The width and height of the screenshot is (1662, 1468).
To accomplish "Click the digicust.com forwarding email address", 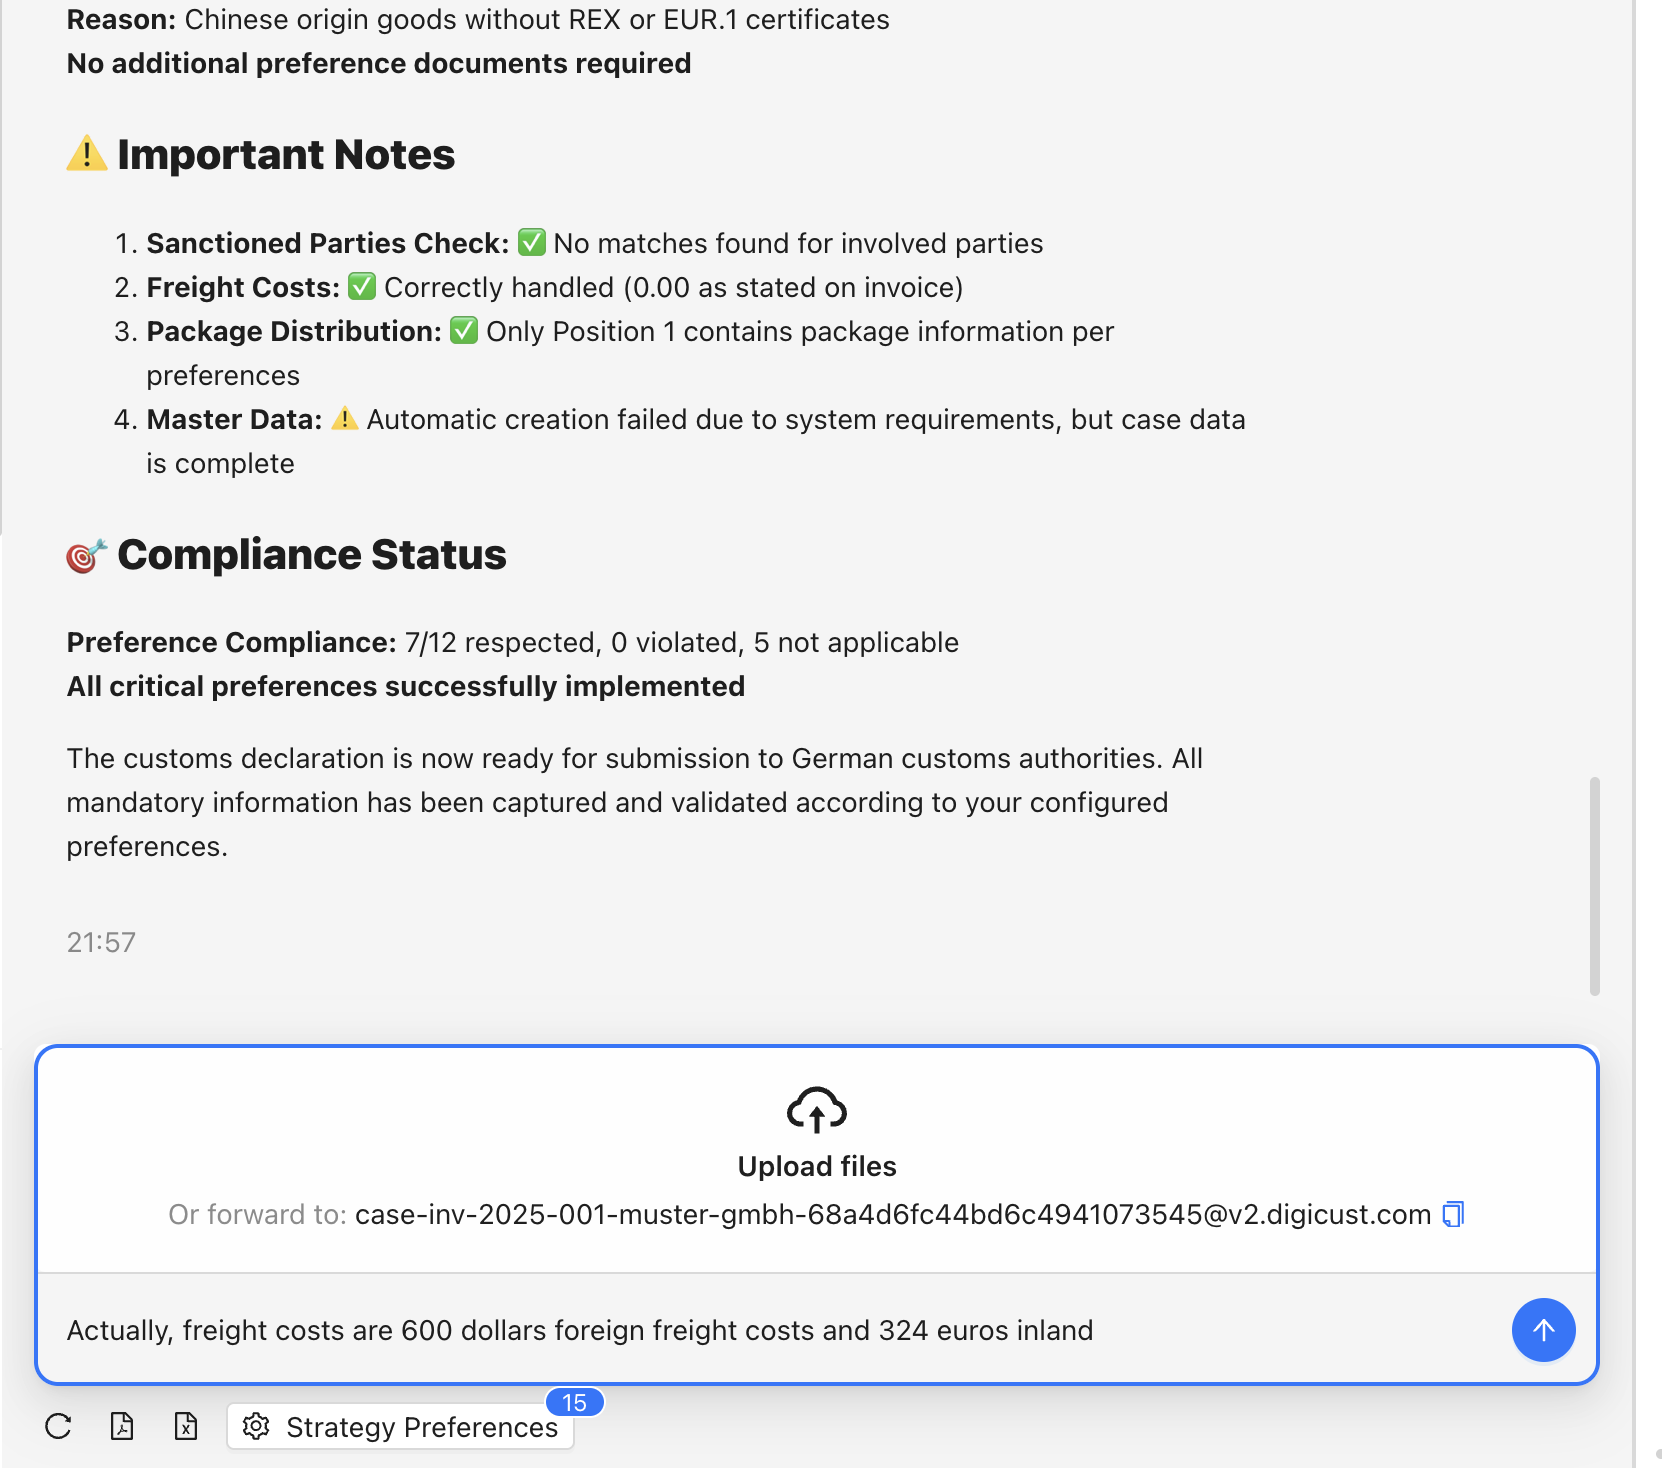I will [892, 1214].
